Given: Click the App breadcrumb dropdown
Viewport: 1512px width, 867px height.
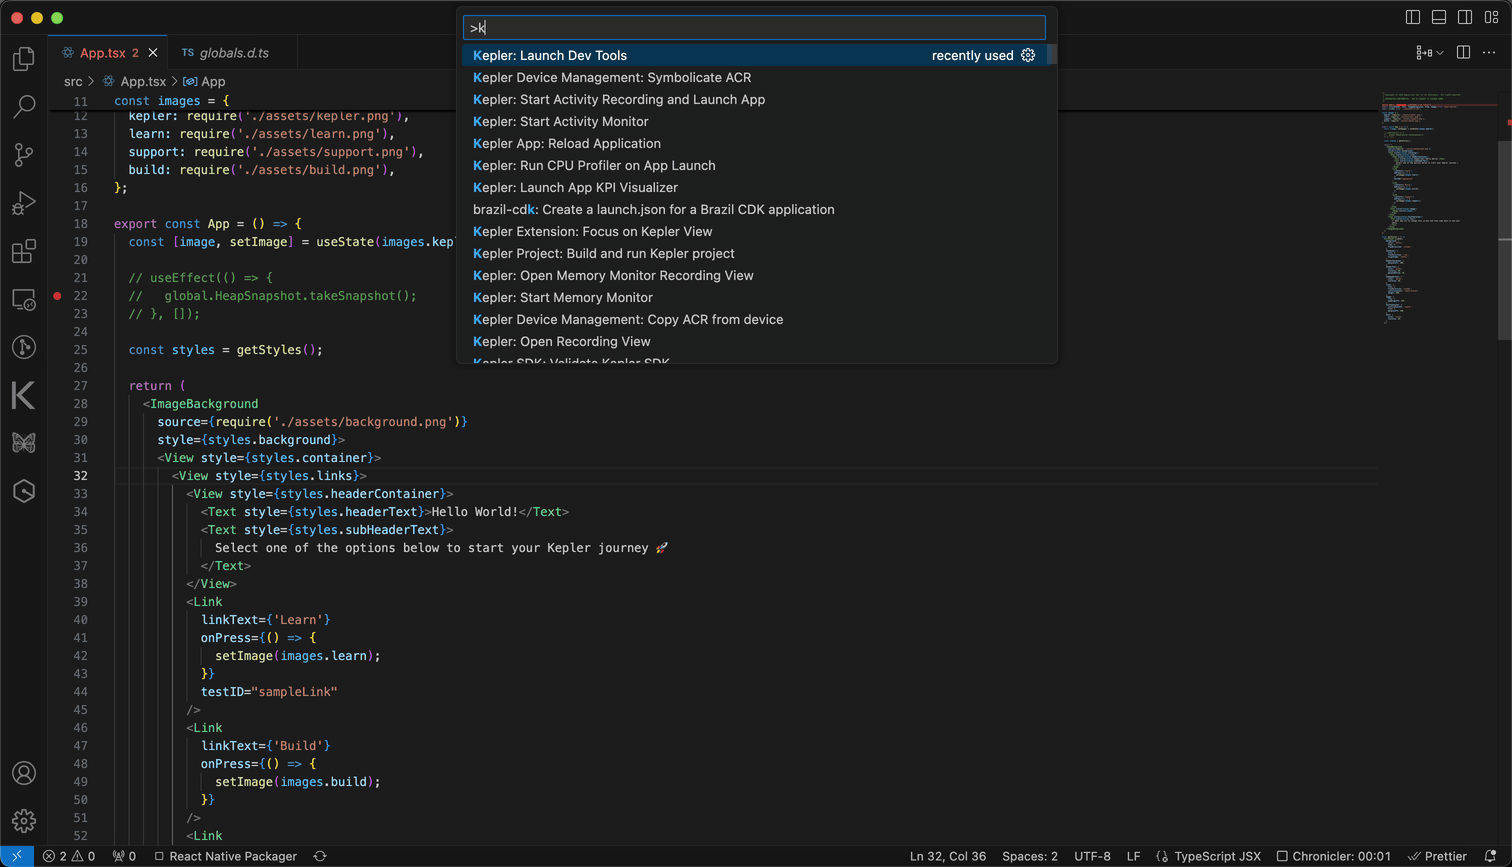Looking at the screenshot, I should tap(204, 81).
